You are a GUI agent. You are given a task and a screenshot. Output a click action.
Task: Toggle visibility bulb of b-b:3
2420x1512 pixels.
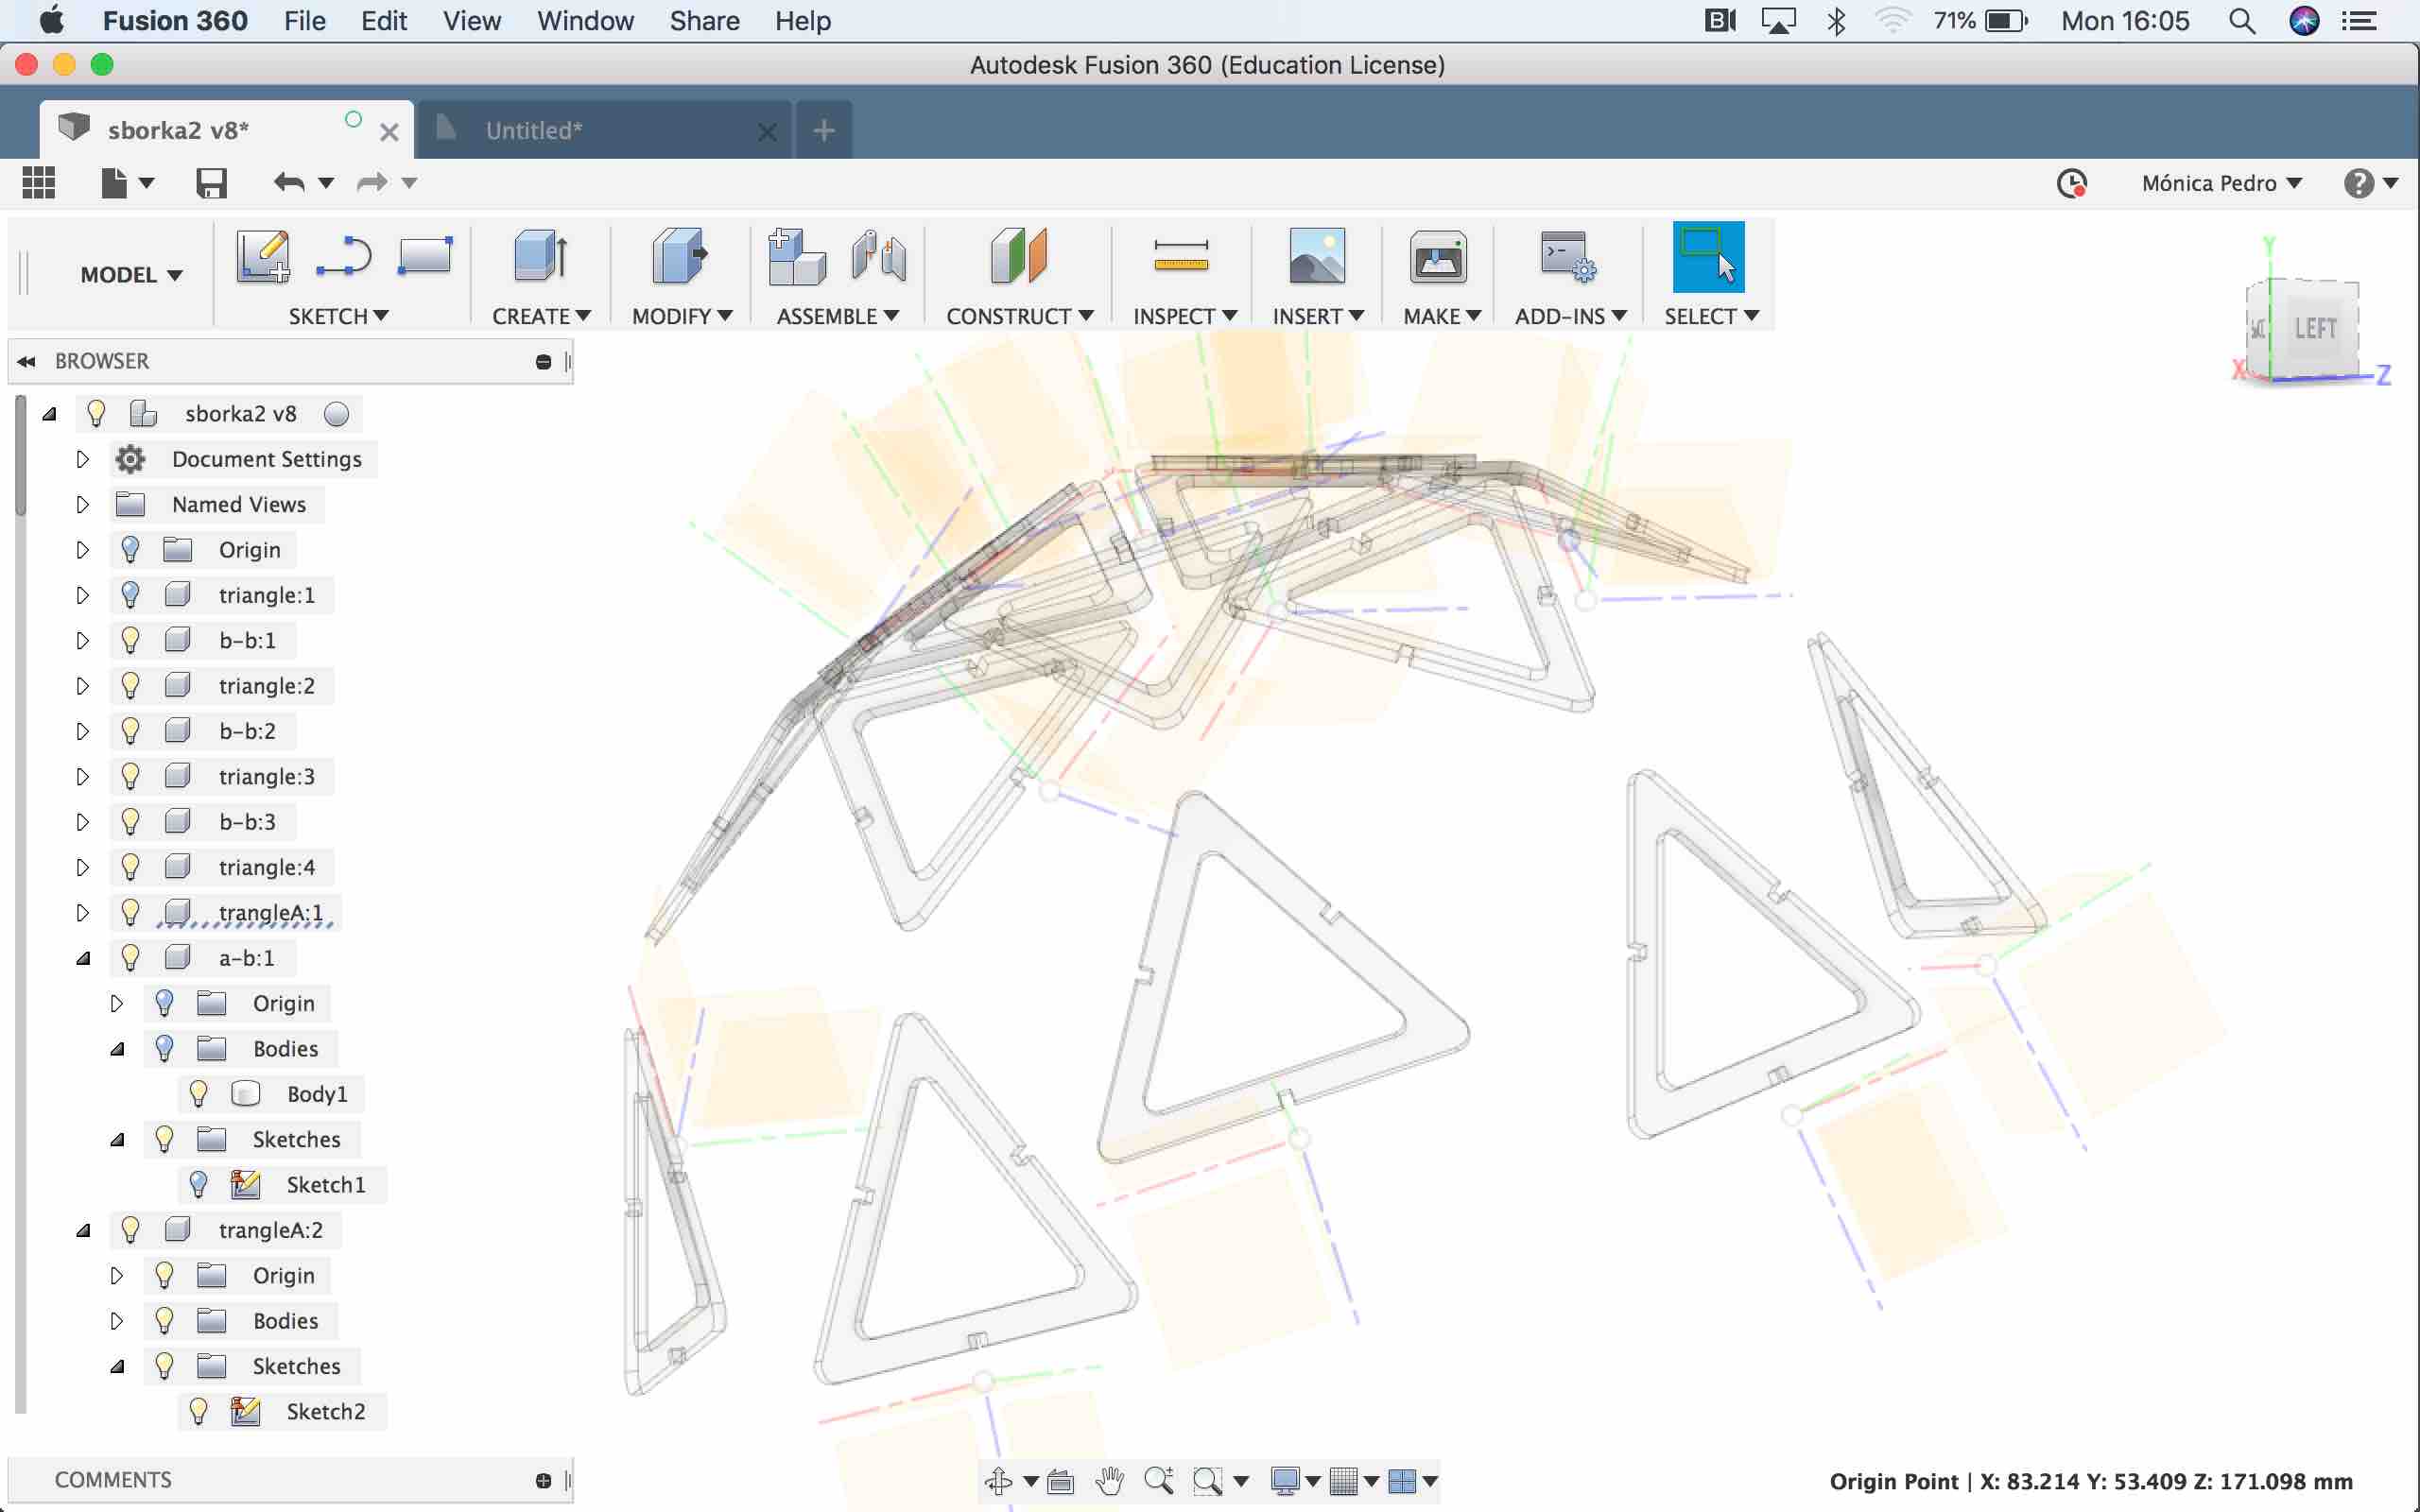click(x=130, y=822)
